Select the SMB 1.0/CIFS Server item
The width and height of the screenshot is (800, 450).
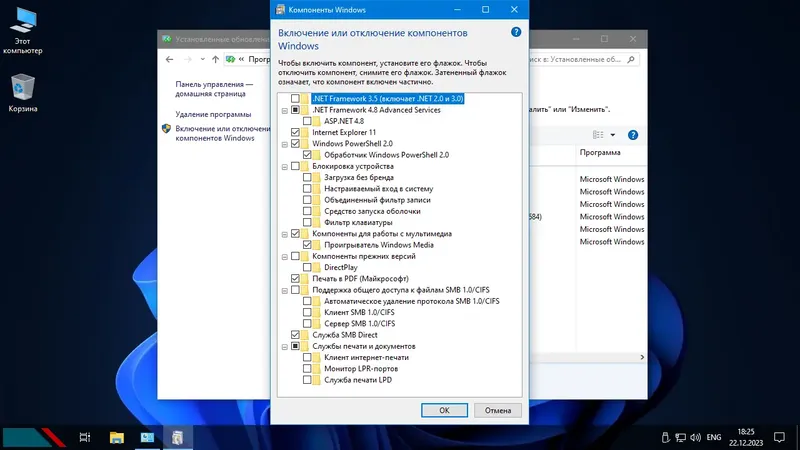point(359,323)
